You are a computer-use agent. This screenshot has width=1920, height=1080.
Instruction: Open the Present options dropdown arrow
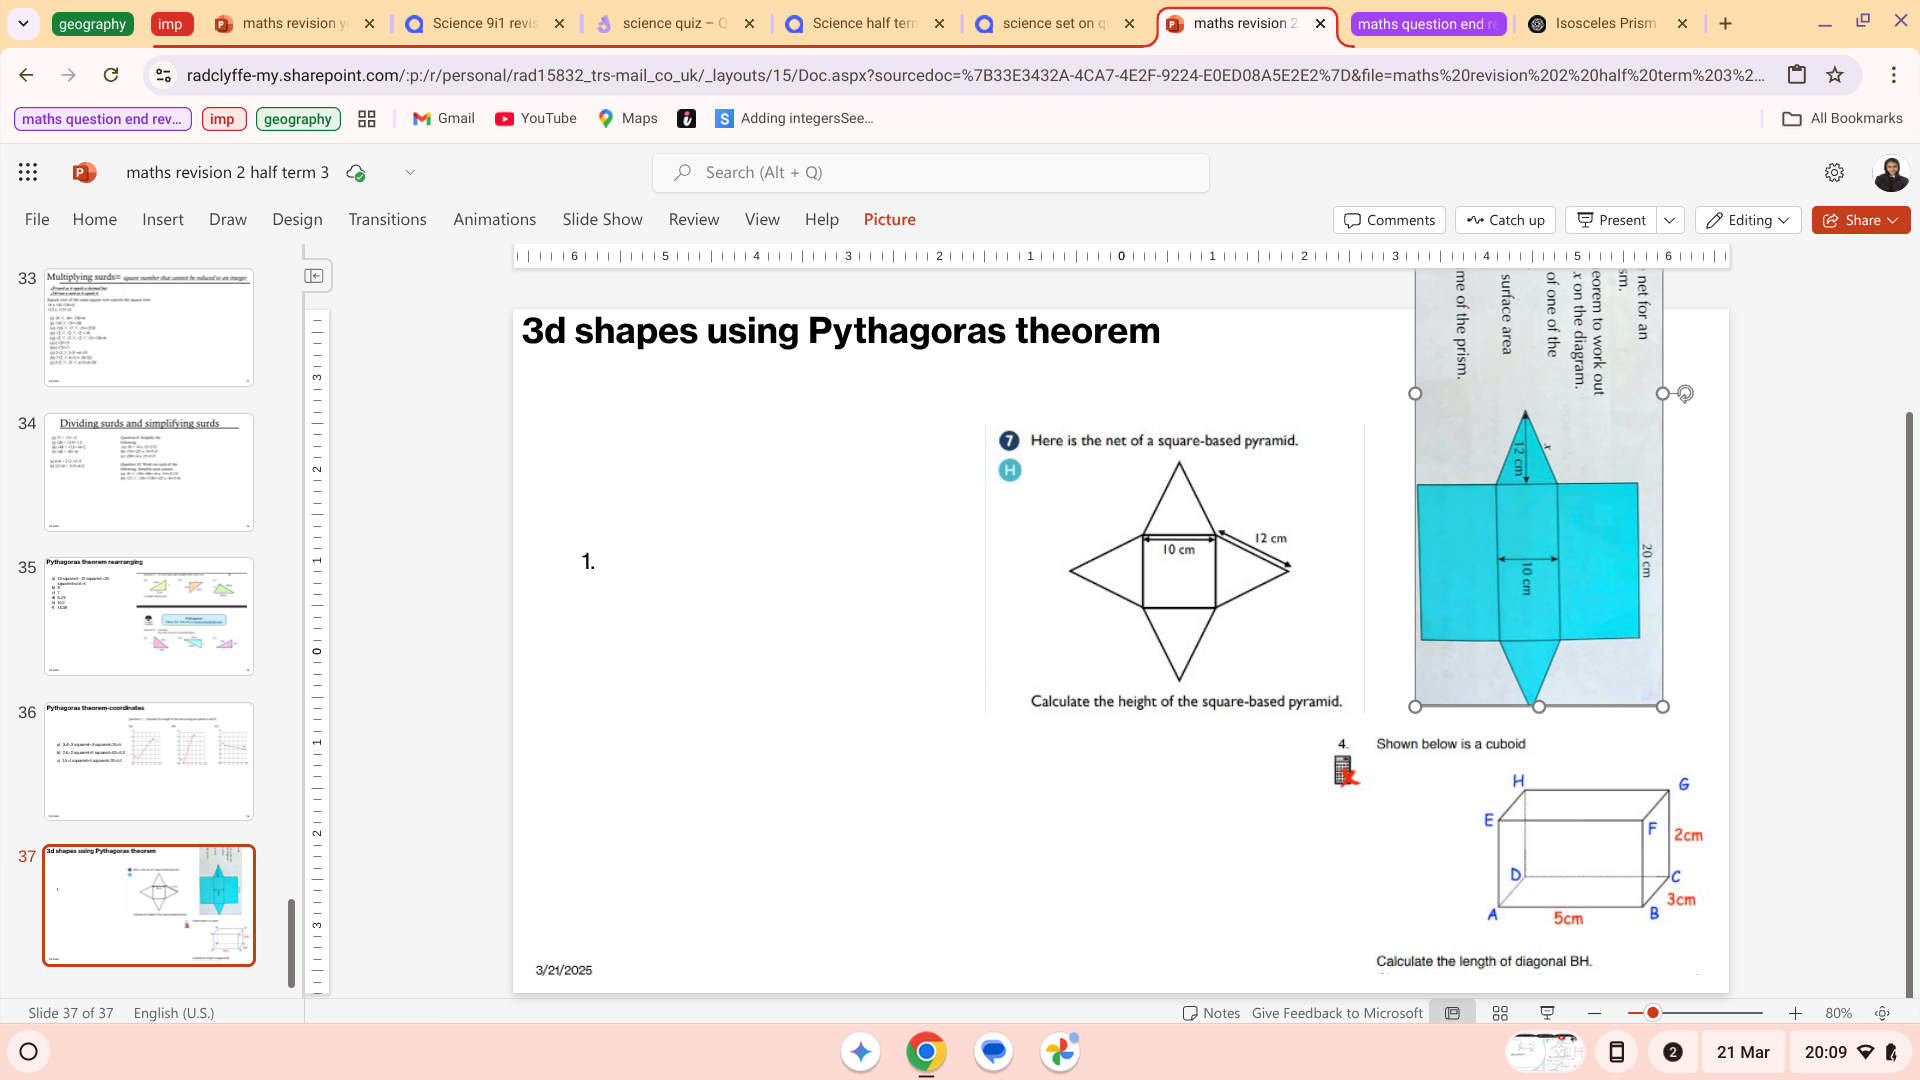pyautogui.click(x=1670, y=220)
